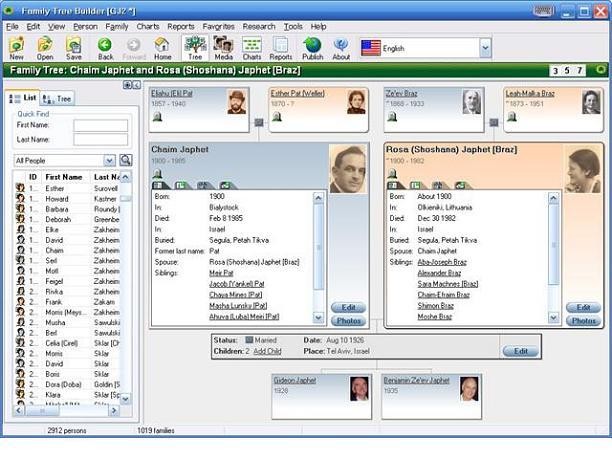
Task: Select Esther Surovell in people list
Action: [x=67, y=188]
